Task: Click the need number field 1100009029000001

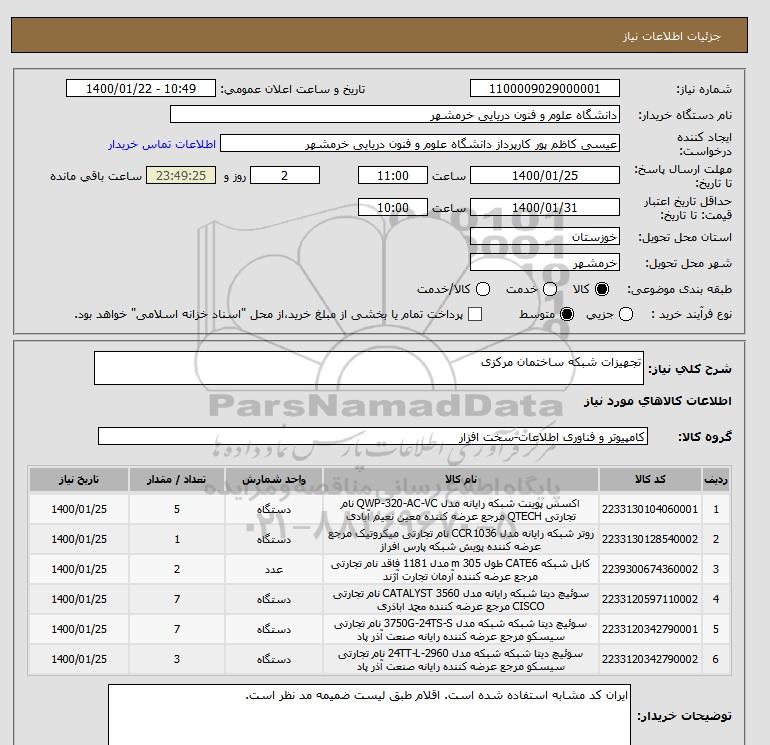Action: 545,88
